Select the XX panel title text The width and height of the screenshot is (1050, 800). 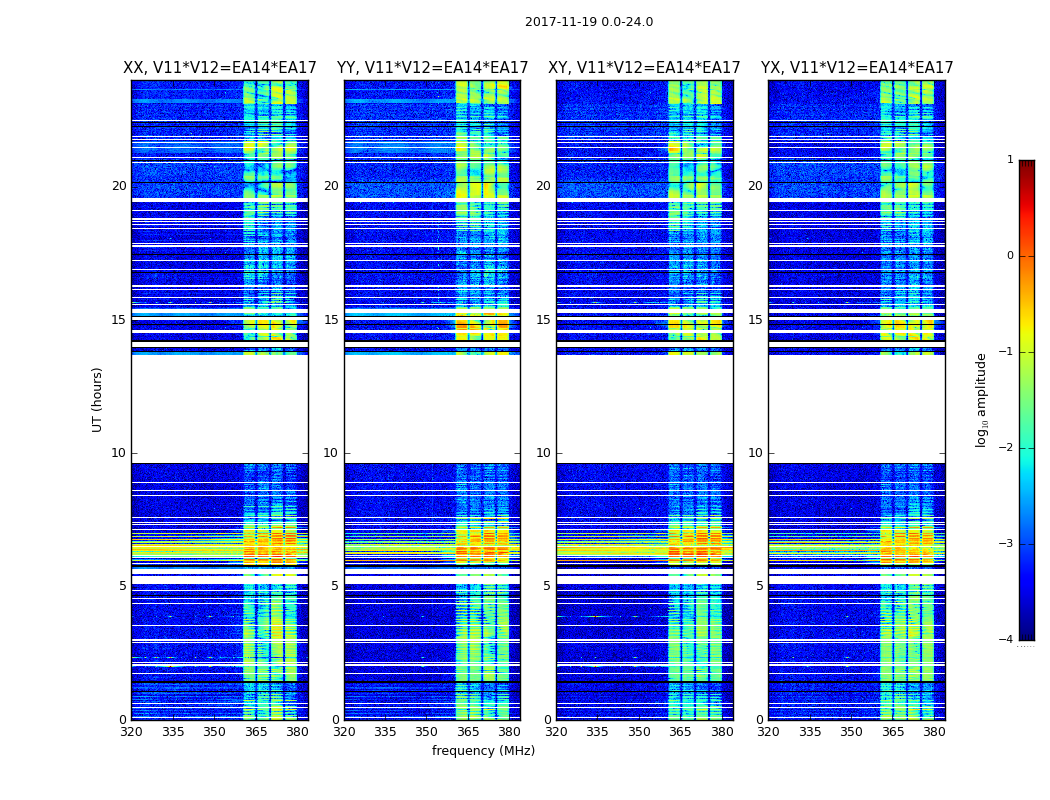(x=219, y=68)
